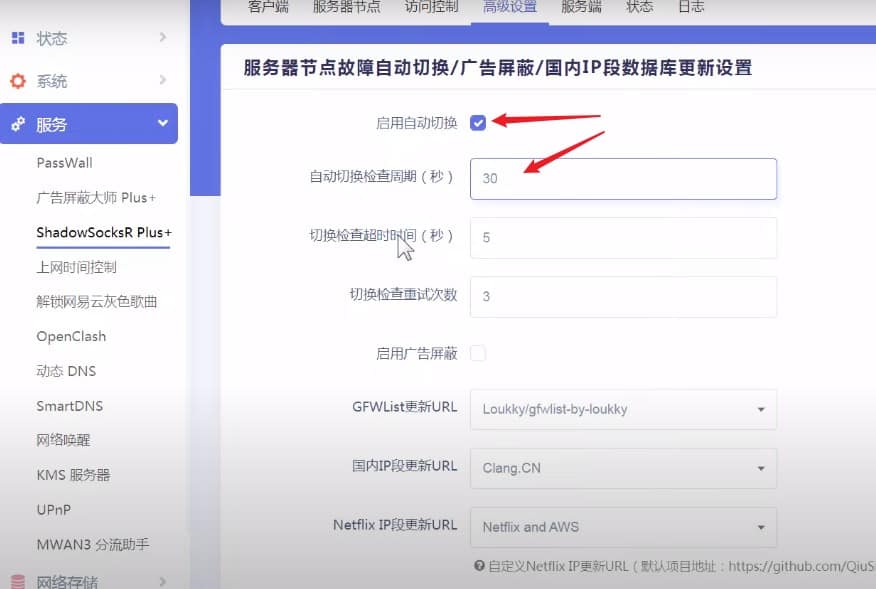
Task: Click the 切换检查重试次数 input field
Action: [623, 296]
